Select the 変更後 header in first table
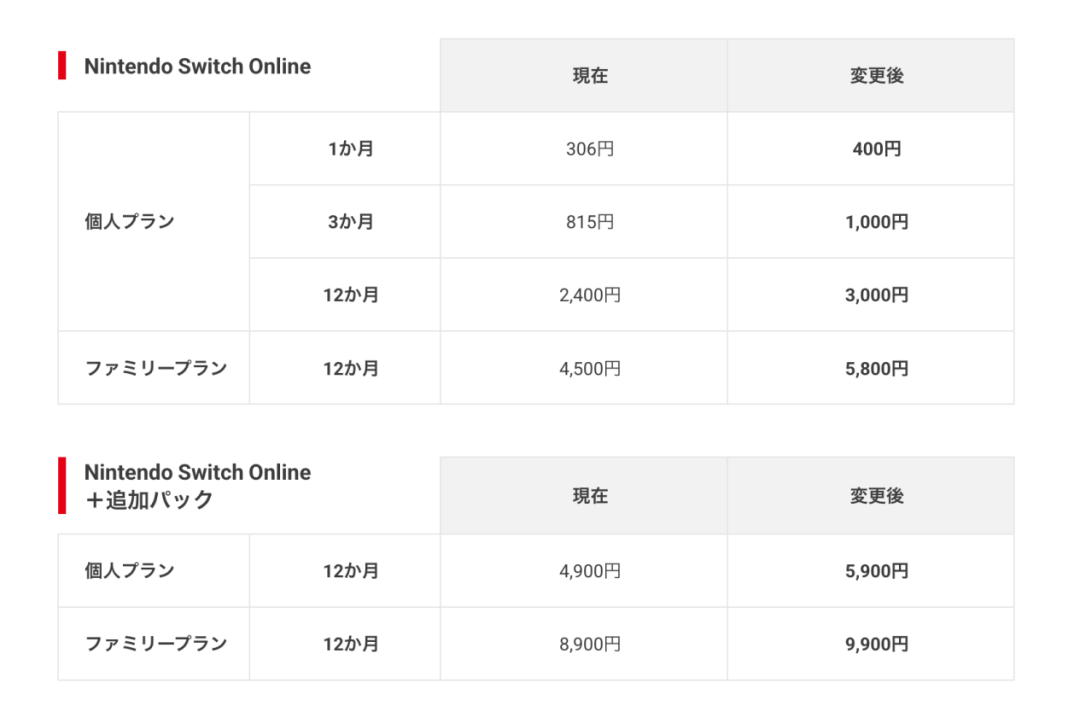The image size is (1080, 706). (876, 76)
